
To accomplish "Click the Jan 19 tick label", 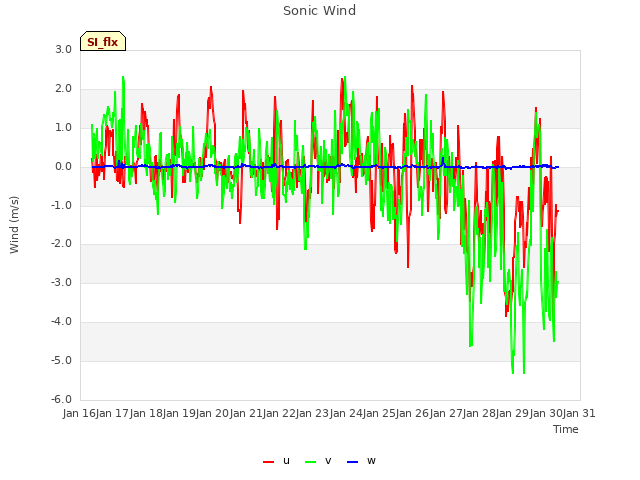I will (x=179, y=413).
